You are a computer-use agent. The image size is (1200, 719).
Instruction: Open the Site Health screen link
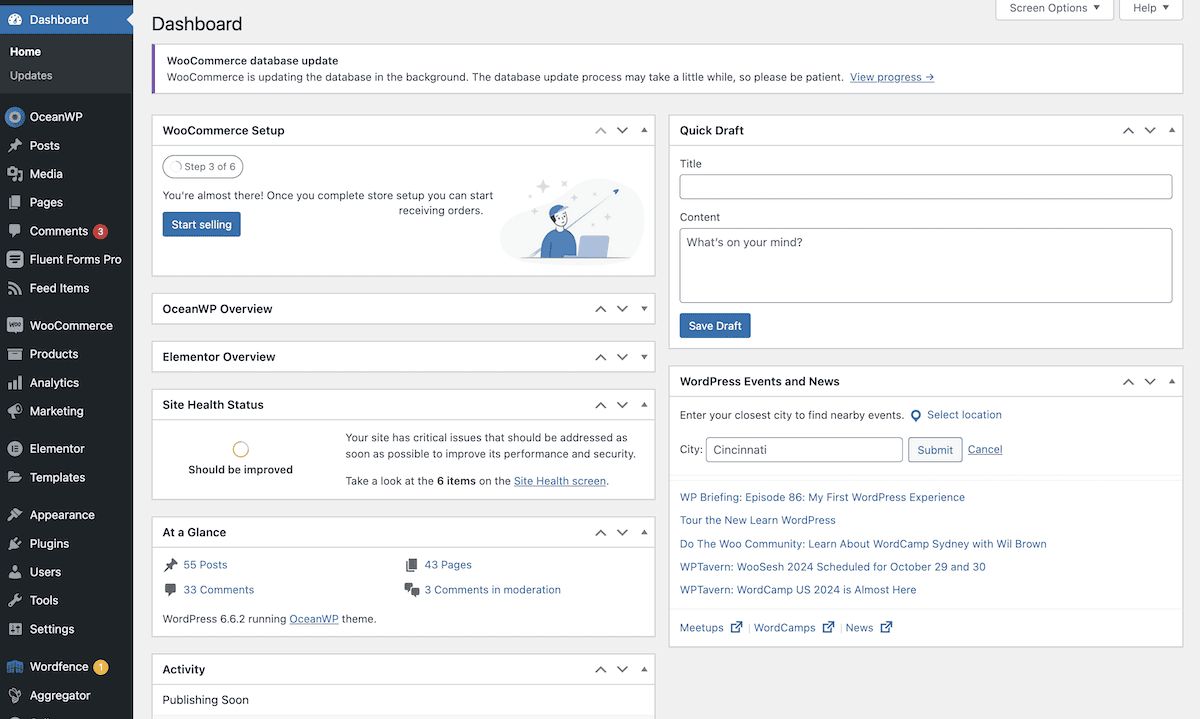coord(560,481)
